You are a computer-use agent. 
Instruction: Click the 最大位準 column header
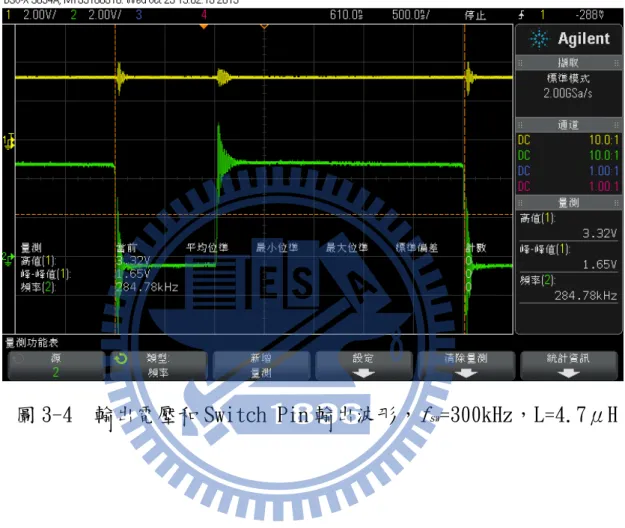347,248
